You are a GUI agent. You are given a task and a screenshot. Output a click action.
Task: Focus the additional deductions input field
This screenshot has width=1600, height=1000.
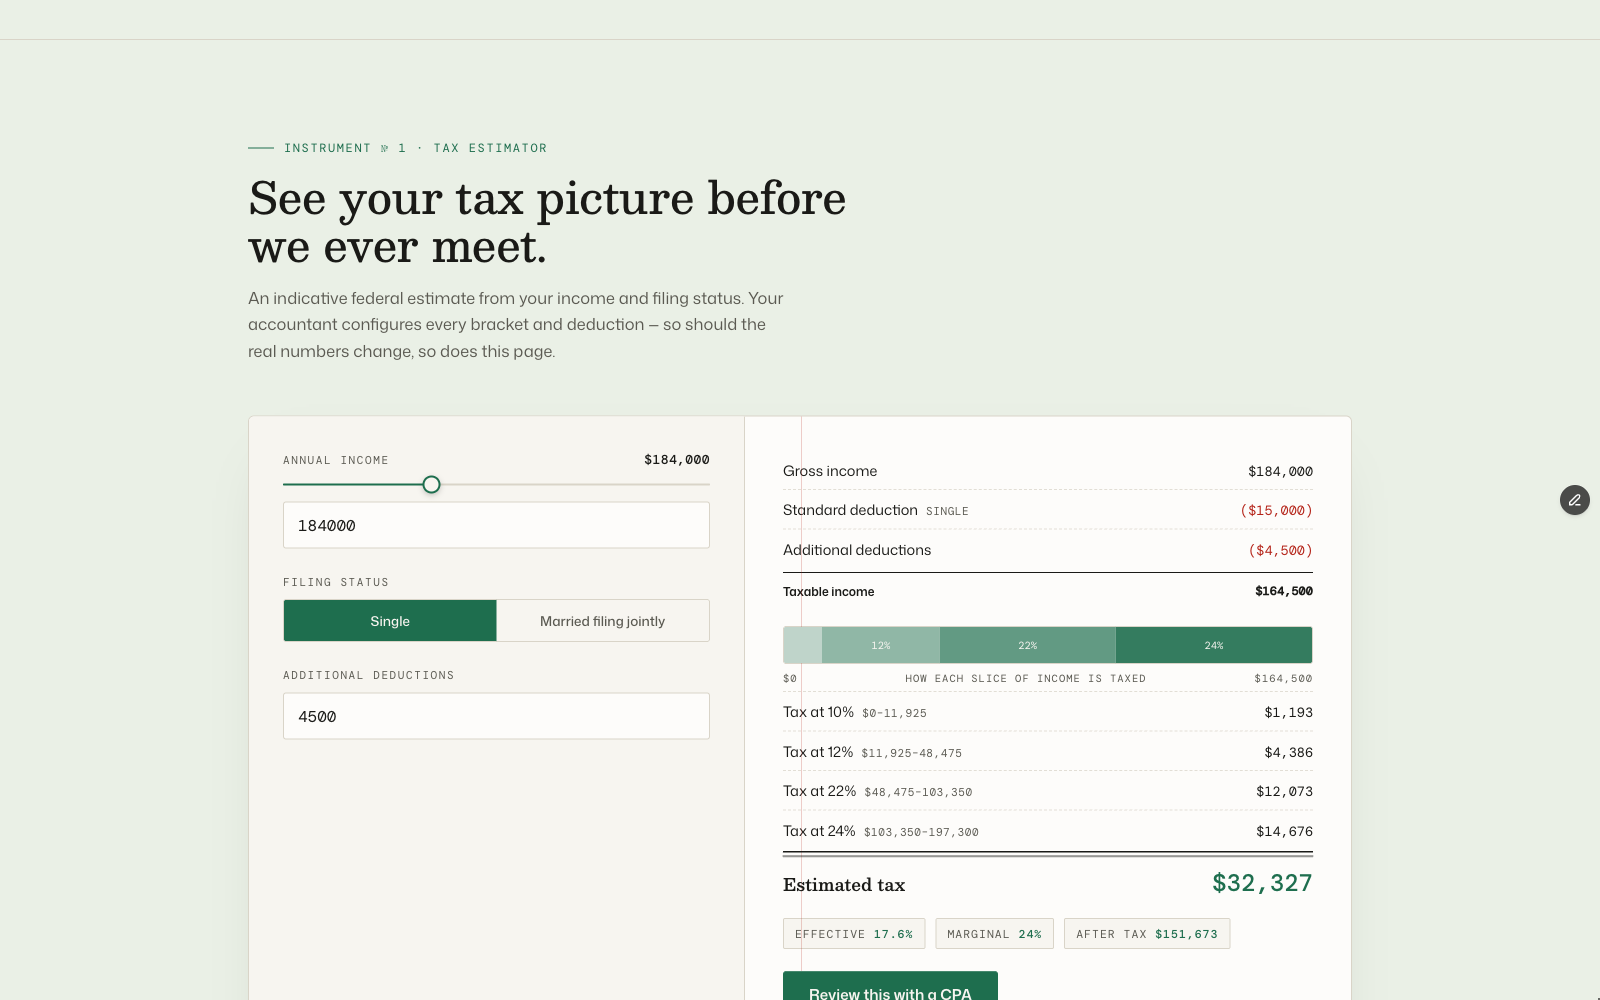(496, 716)
